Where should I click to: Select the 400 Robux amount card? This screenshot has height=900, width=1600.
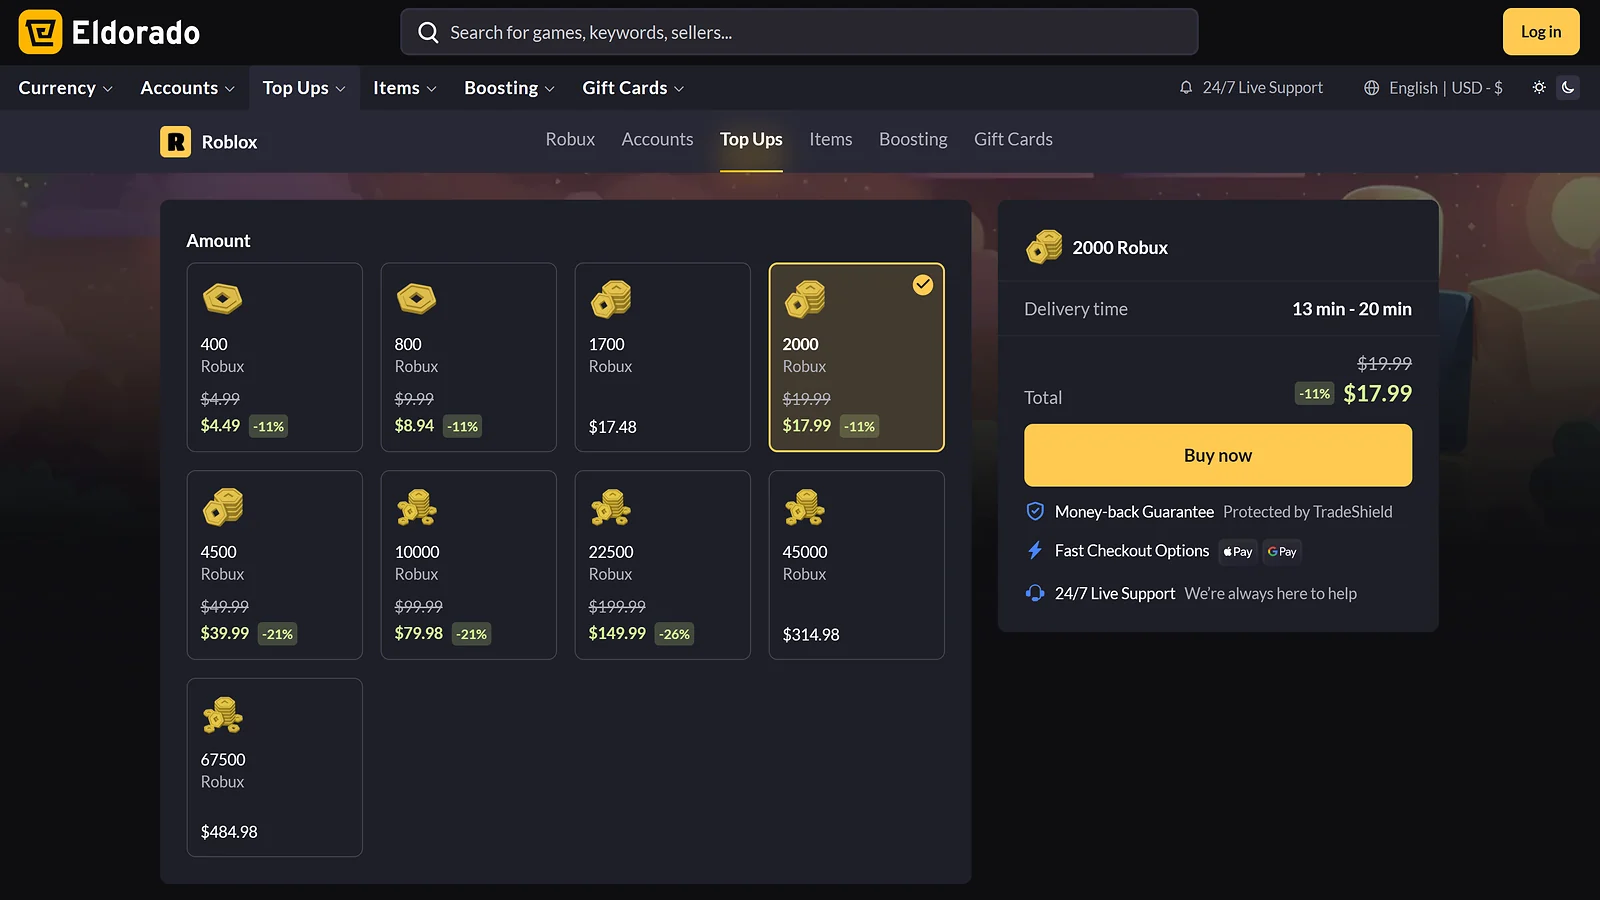(275, 357)
